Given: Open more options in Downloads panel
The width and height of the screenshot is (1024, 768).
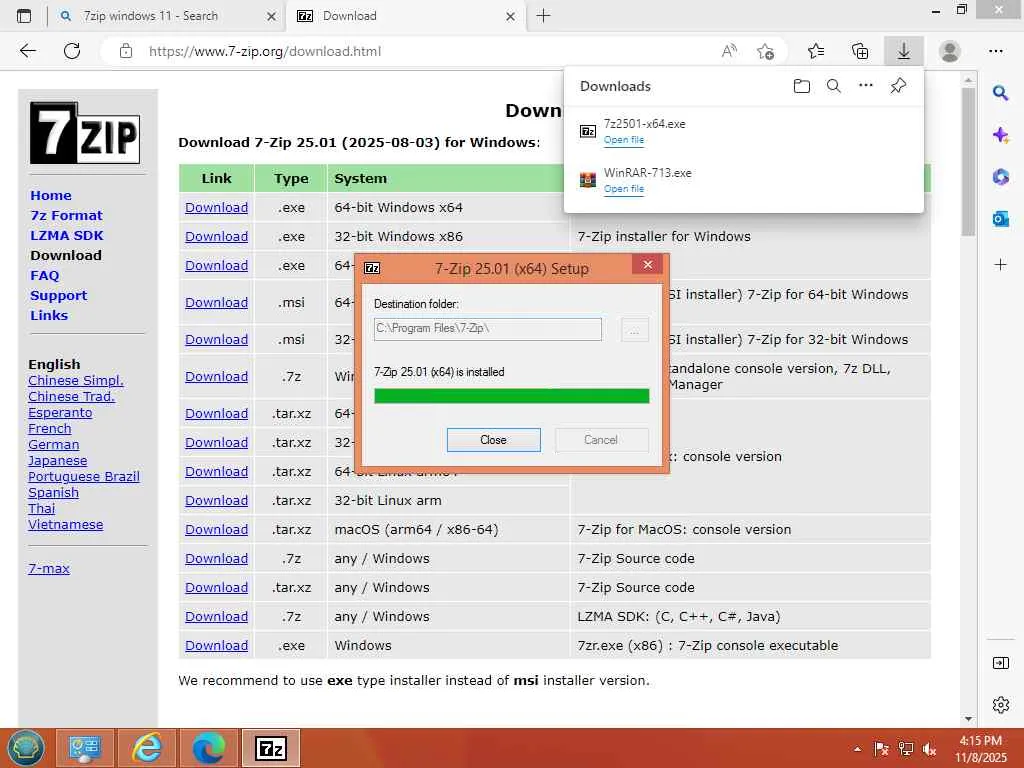Looking at the screenshot, I should point(866,86).
